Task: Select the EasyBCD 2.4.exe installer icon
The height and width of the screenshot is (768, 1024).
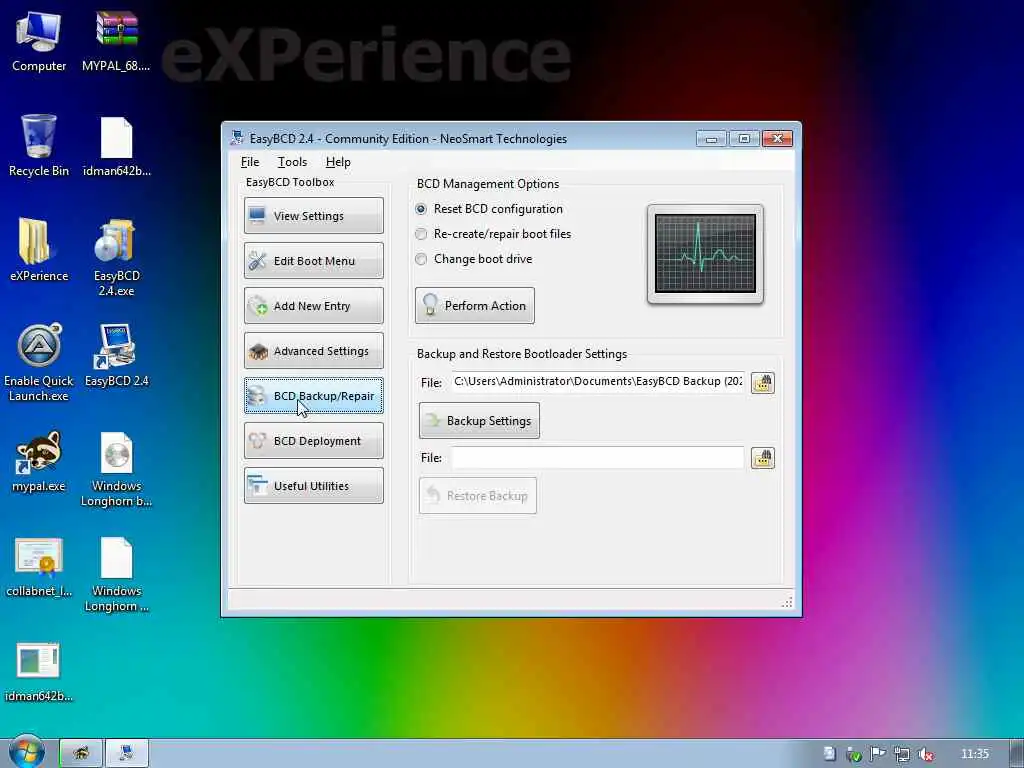Action: [116, 256]
